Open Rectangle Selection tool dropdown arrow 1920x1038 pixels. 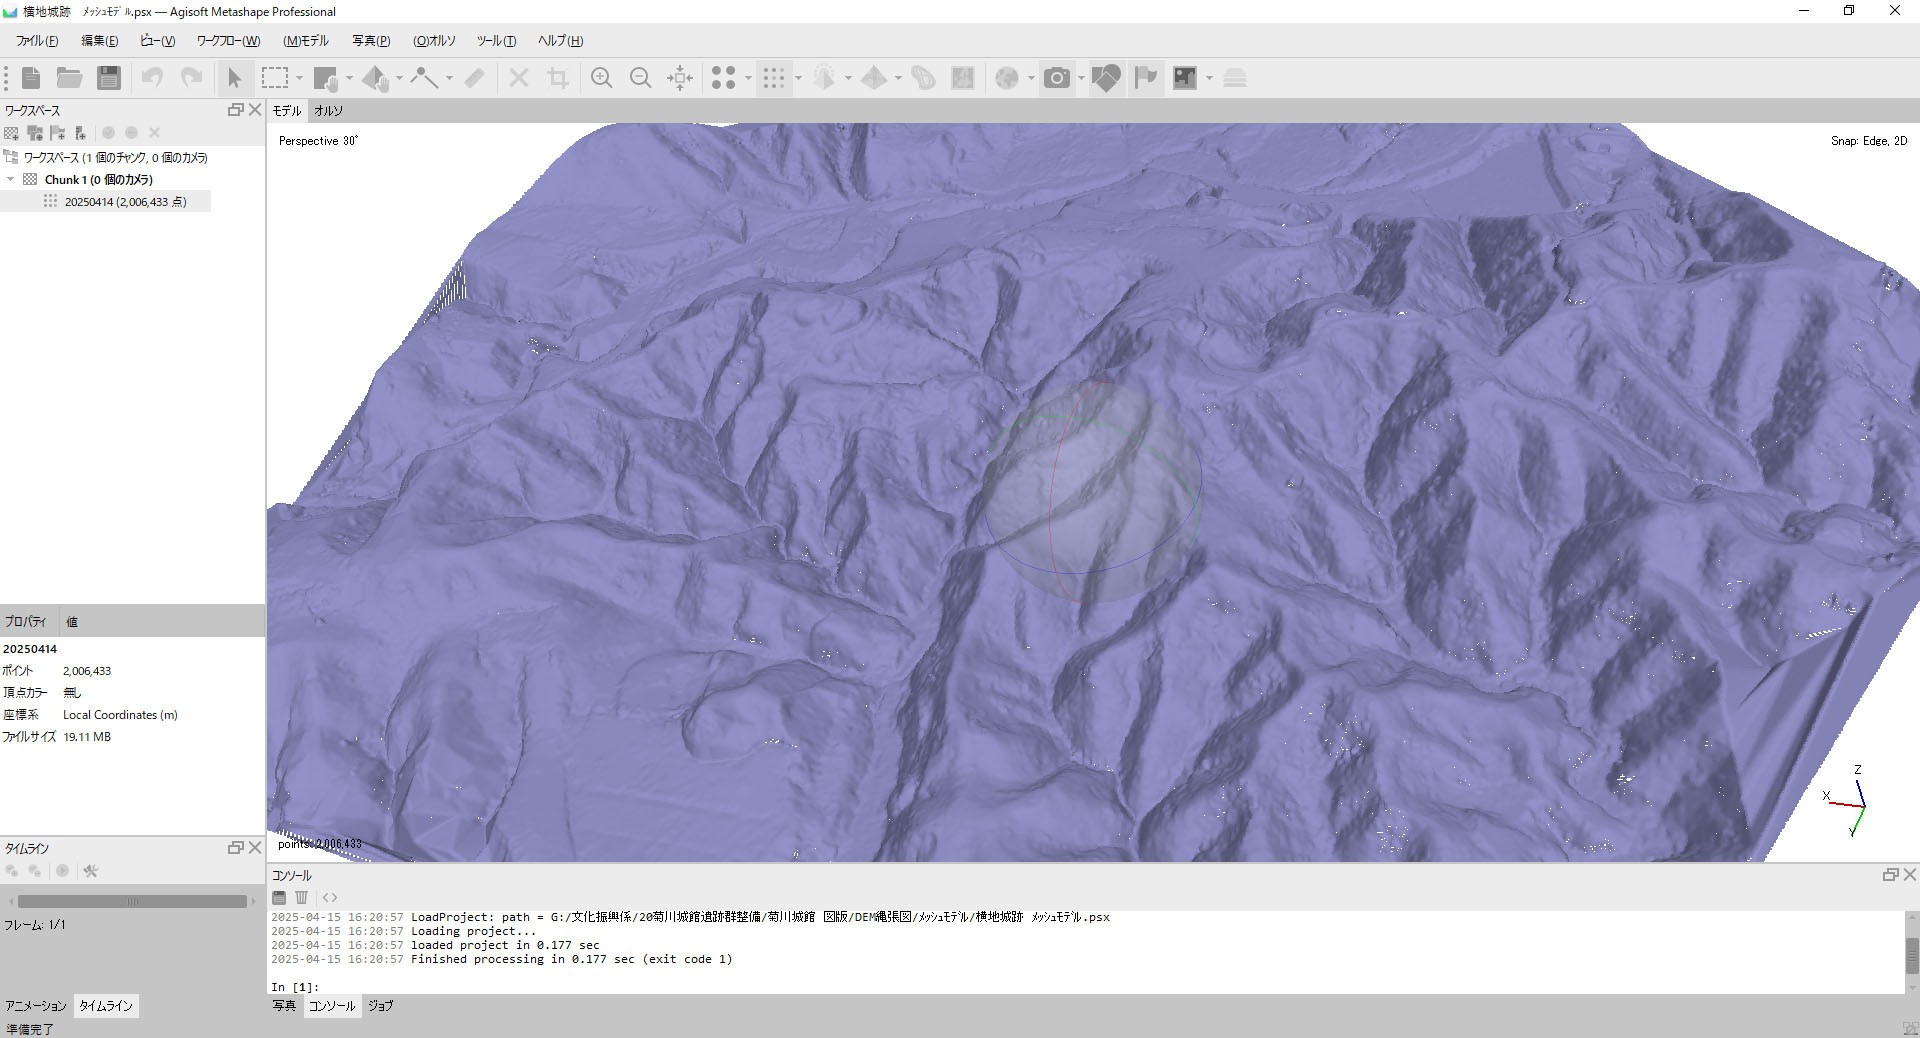(299, 78)
